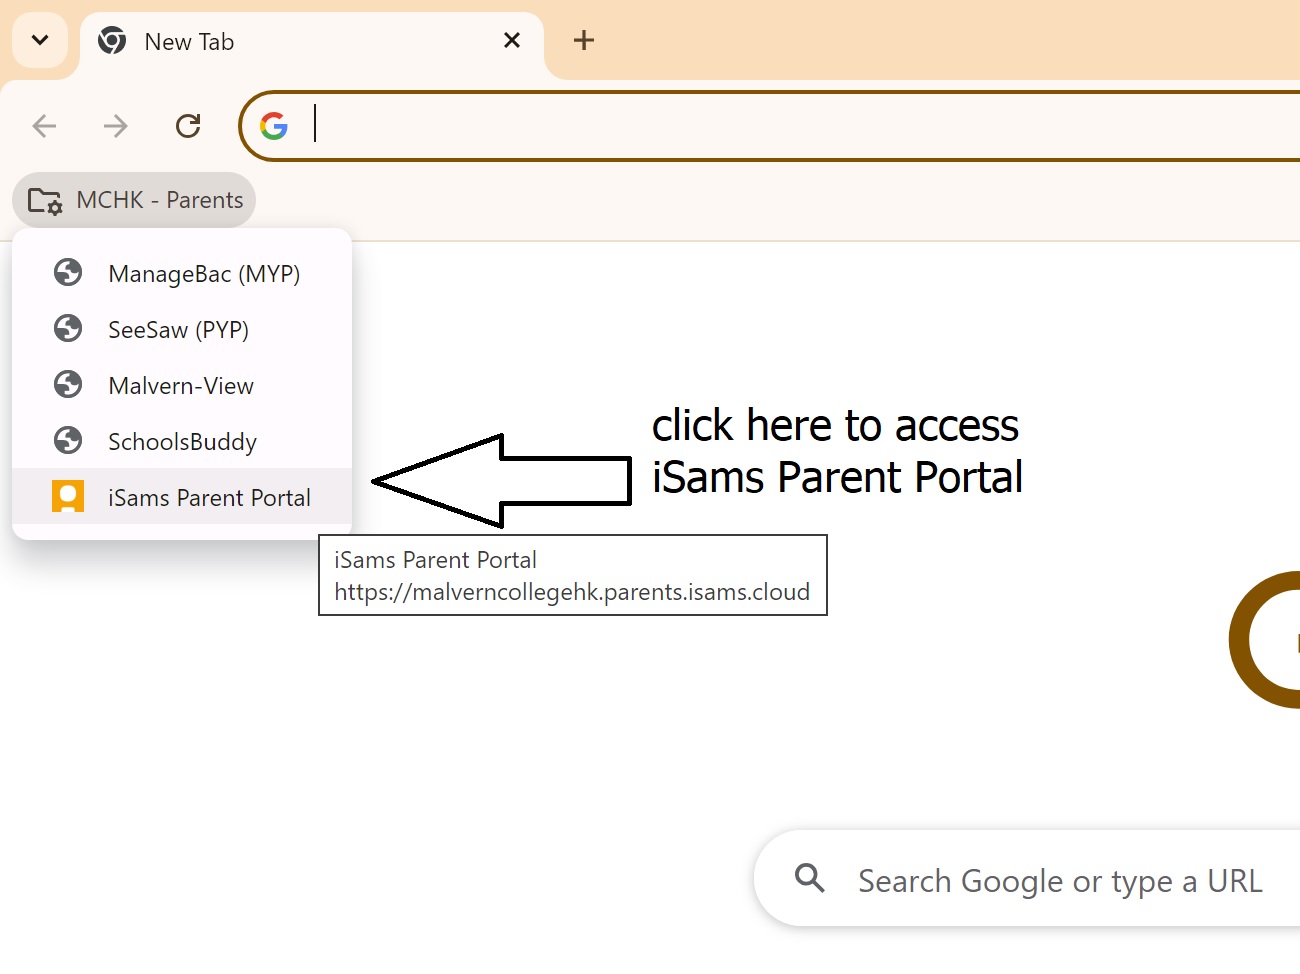Click the Google icon in address bar
Image resolution: width=1300 pixels, height=974 pixels.
click(274, 126)
